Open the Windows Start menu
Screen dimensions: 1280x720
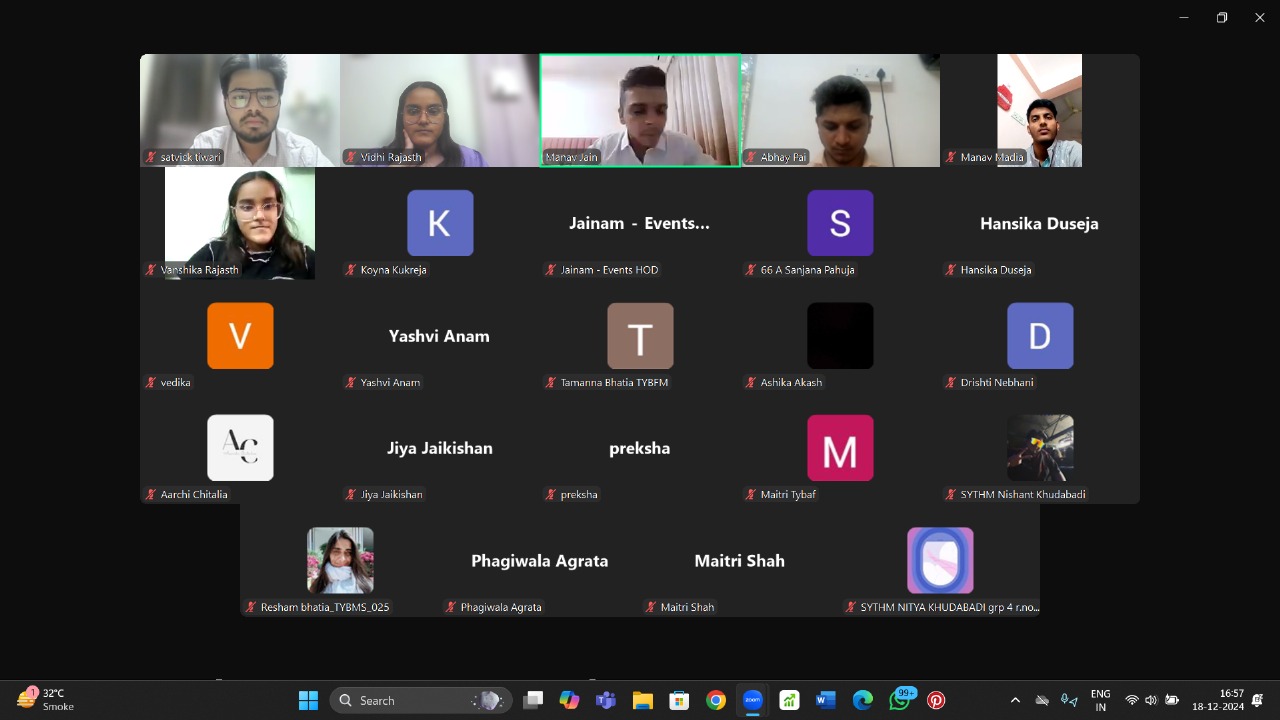[x=308, y=700]
